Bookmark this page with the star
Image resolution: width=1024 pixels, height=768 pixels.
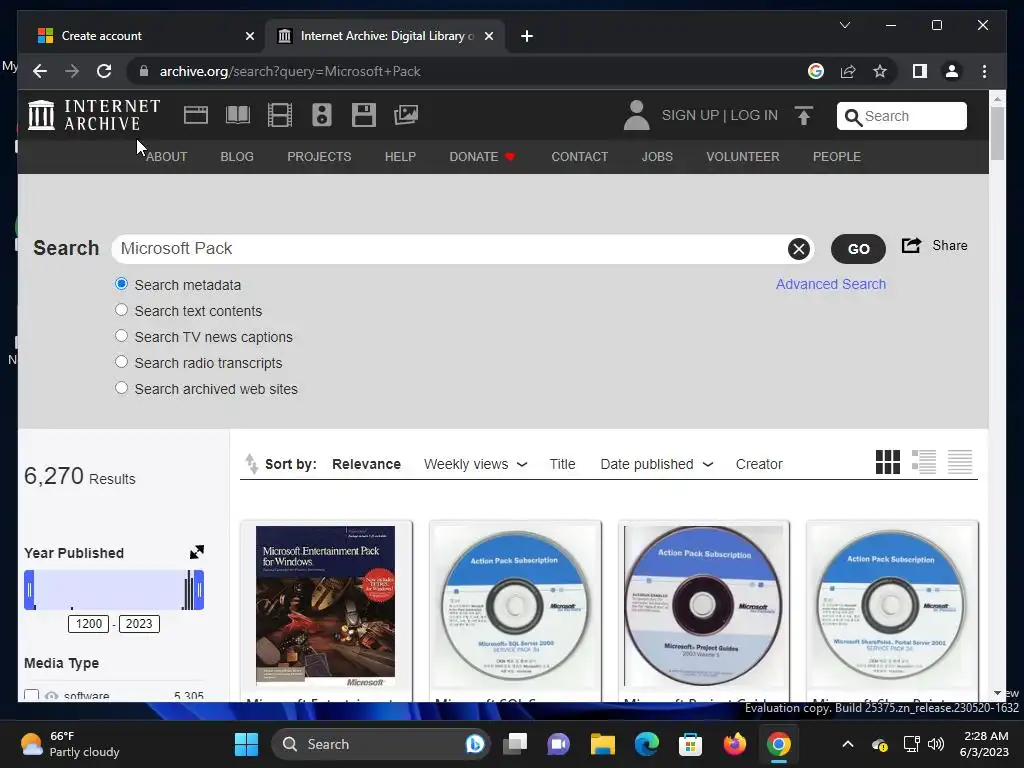(x=880, y=71)
